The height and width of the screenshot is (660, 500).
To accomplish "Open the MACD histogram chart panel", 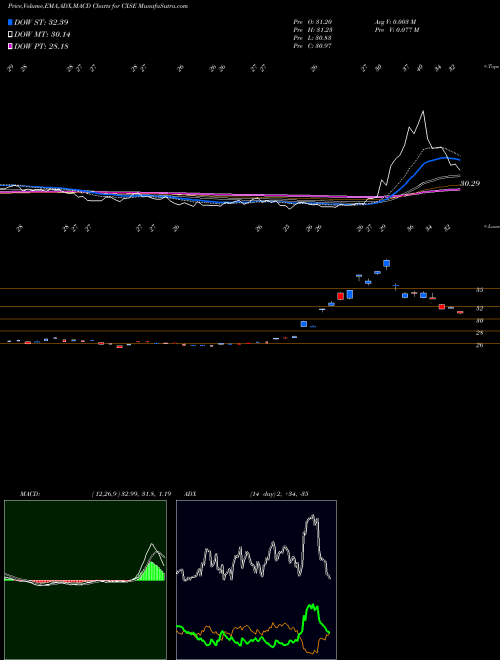I will tap(85, 580).
